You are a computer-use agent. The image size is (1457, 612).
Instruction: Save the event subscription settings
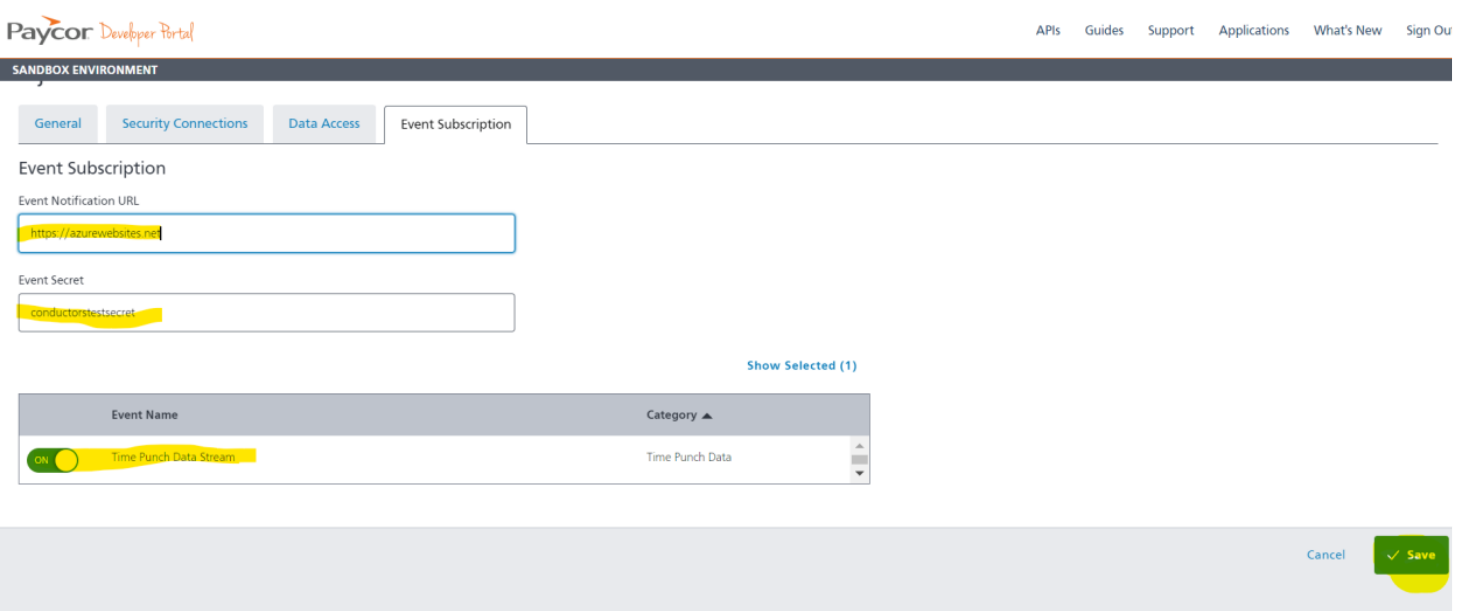coord(1410,553)
